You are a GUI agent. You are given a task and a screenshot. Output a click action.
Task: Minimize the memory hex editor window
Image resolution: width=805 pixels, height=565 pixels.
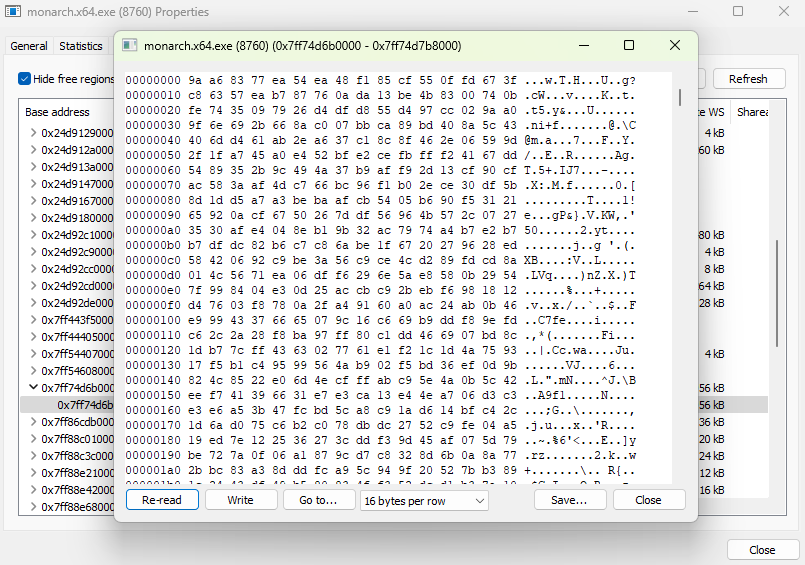[582, 45]
